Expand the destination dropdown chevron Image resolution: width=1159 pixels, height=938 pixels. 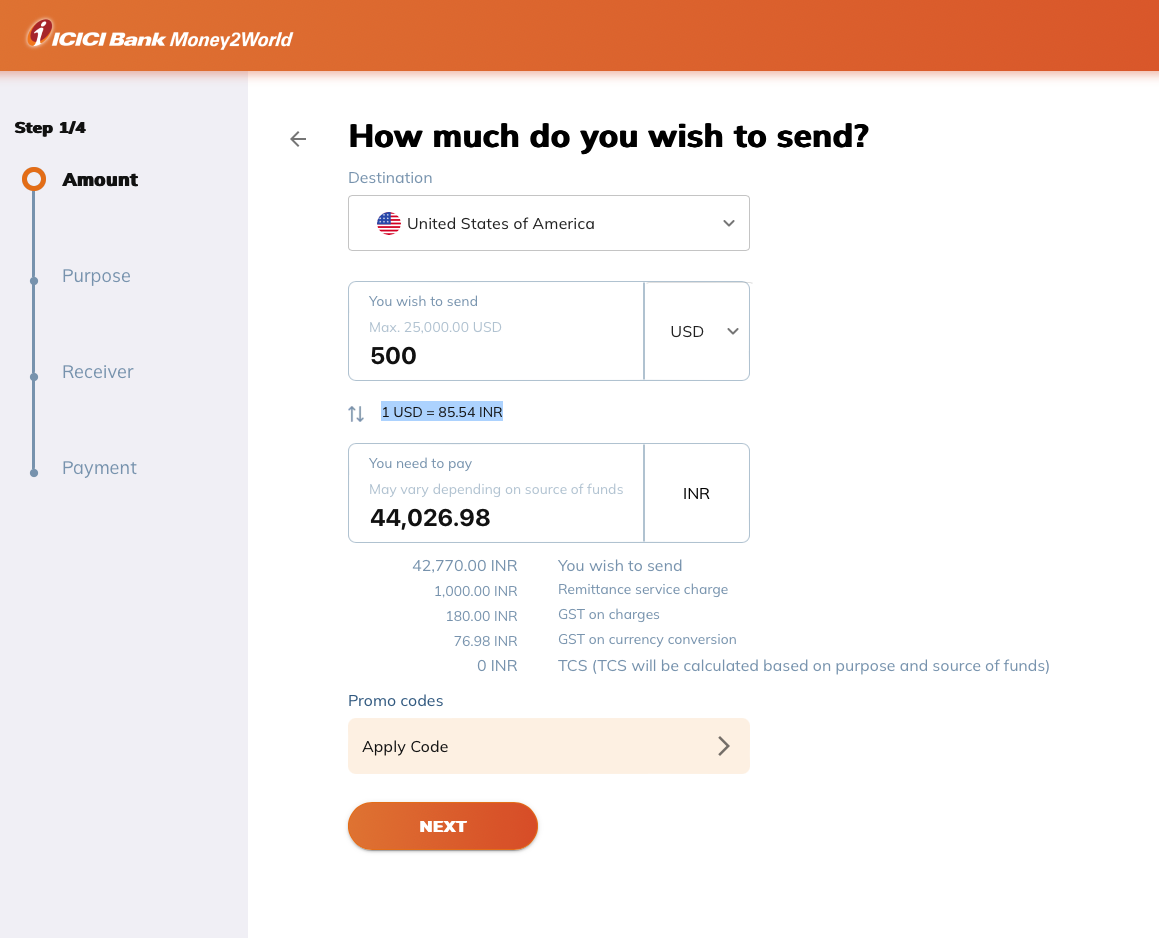729,224
